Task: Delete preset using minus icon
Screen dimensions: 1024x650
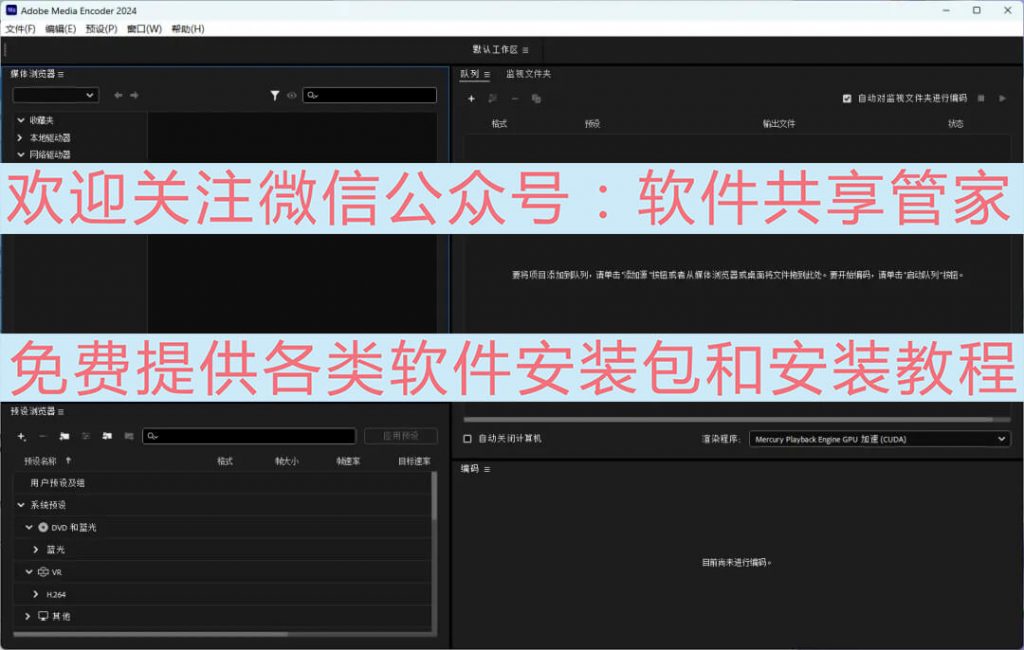Action: click(42, 436)
